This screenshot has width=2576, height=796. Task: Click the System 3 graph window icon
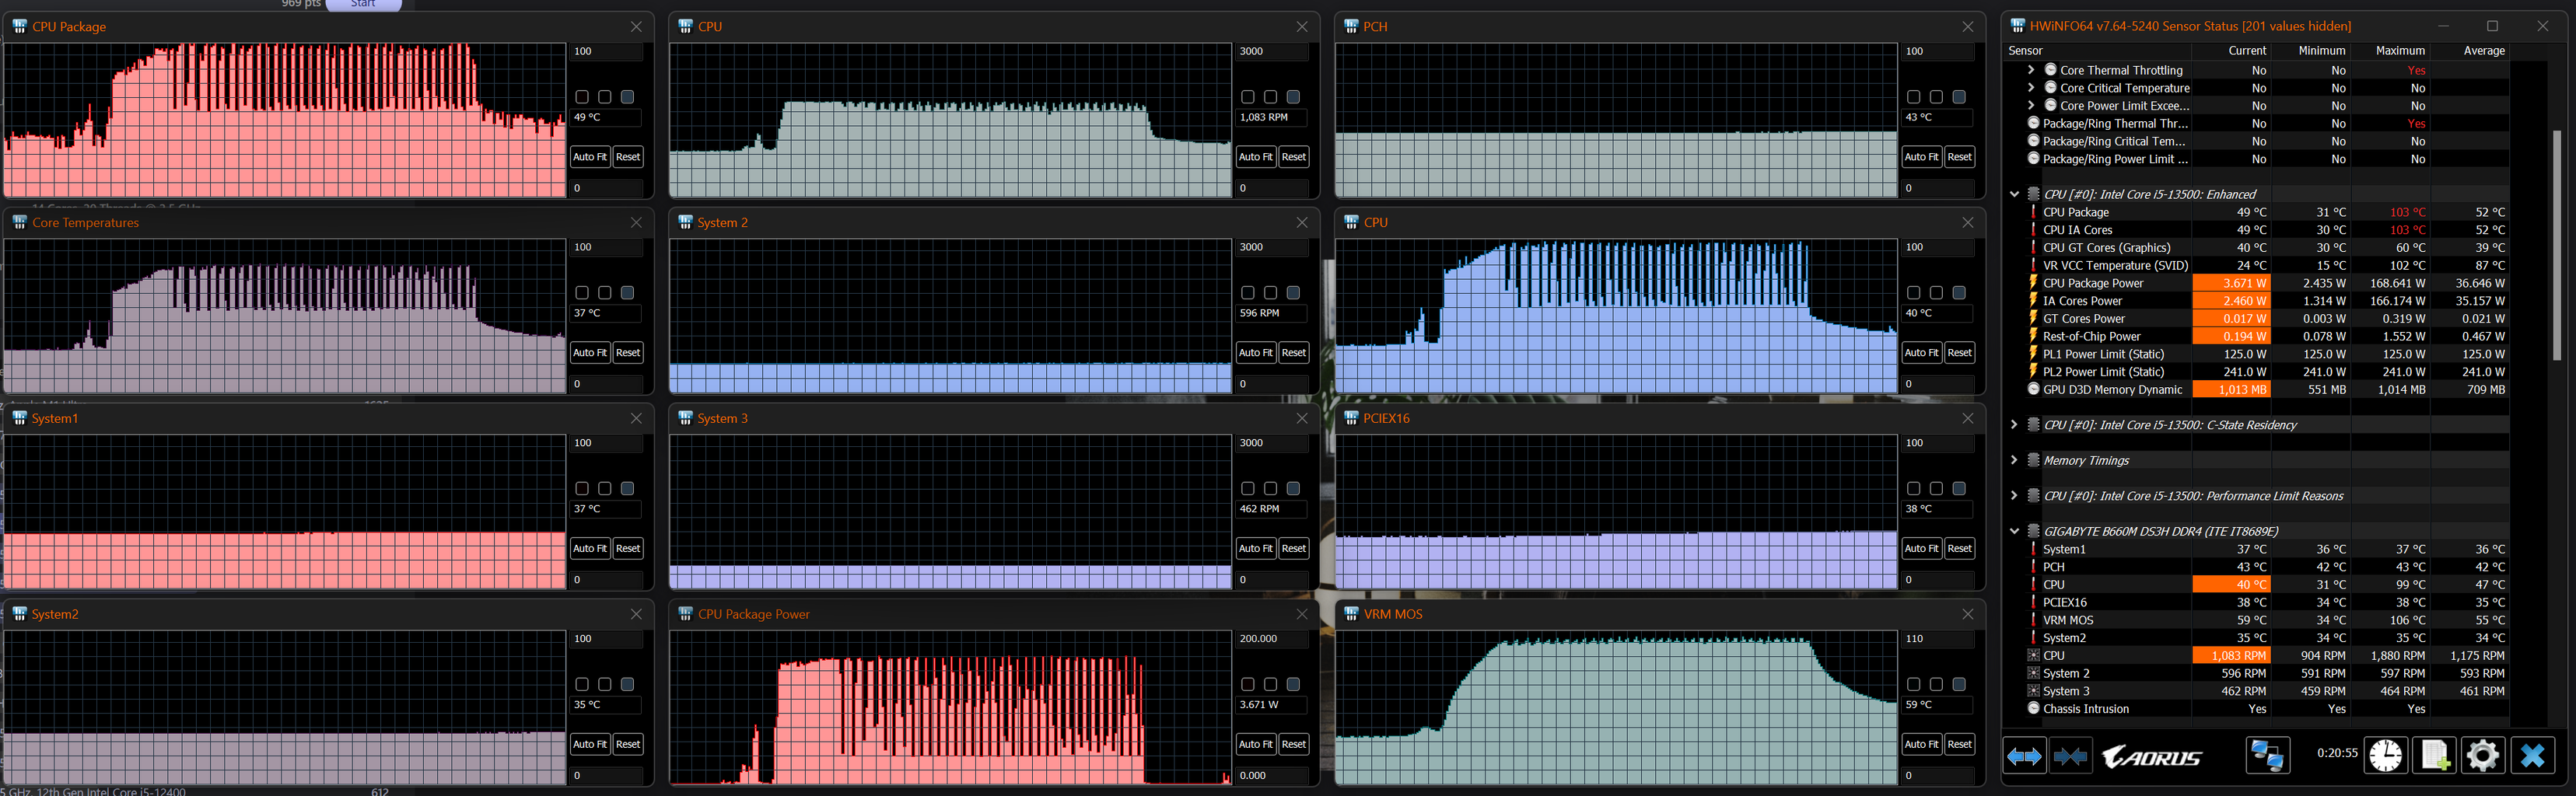tap(685, 418)
